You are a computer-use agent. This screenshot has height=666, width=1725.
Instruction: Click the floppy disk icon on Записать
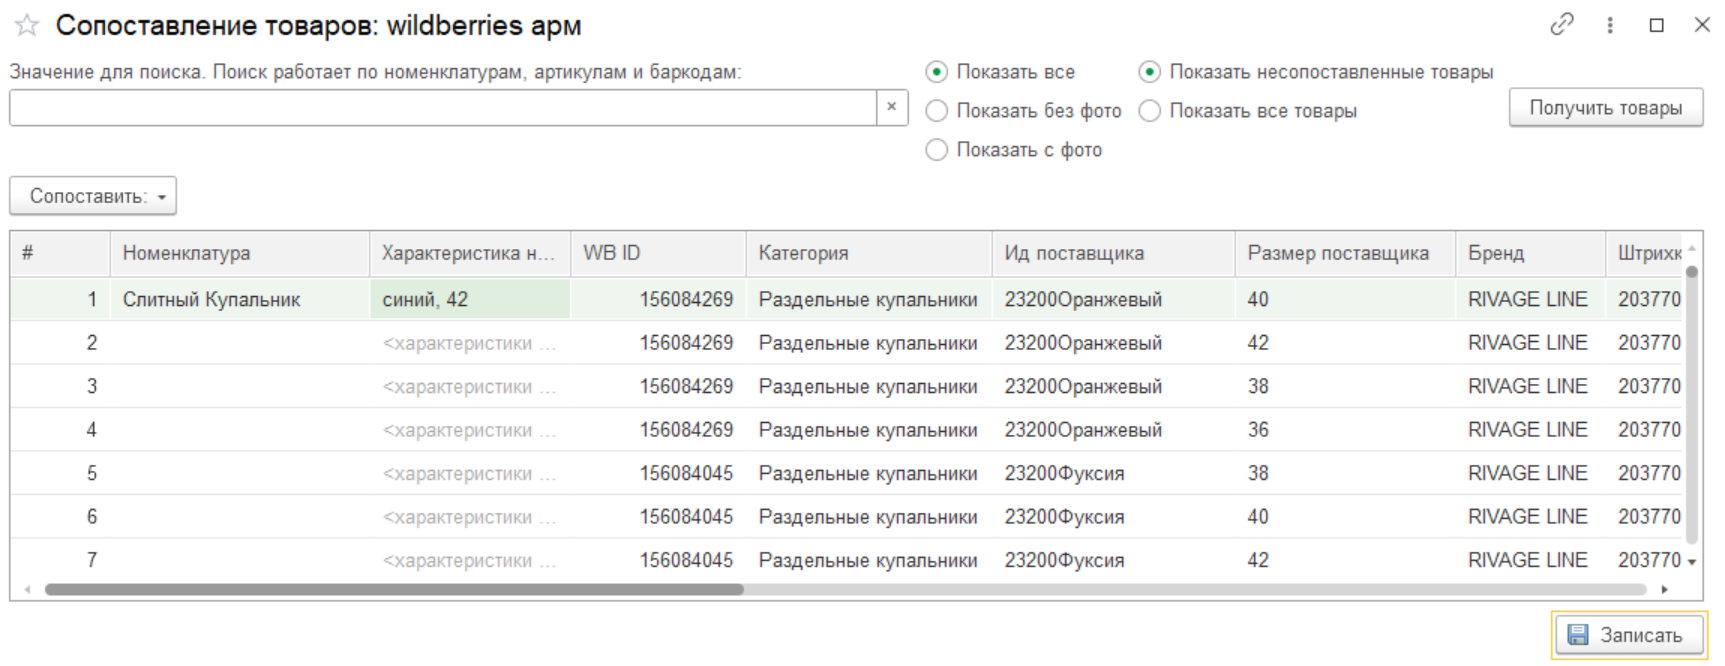pos(1578,635)
